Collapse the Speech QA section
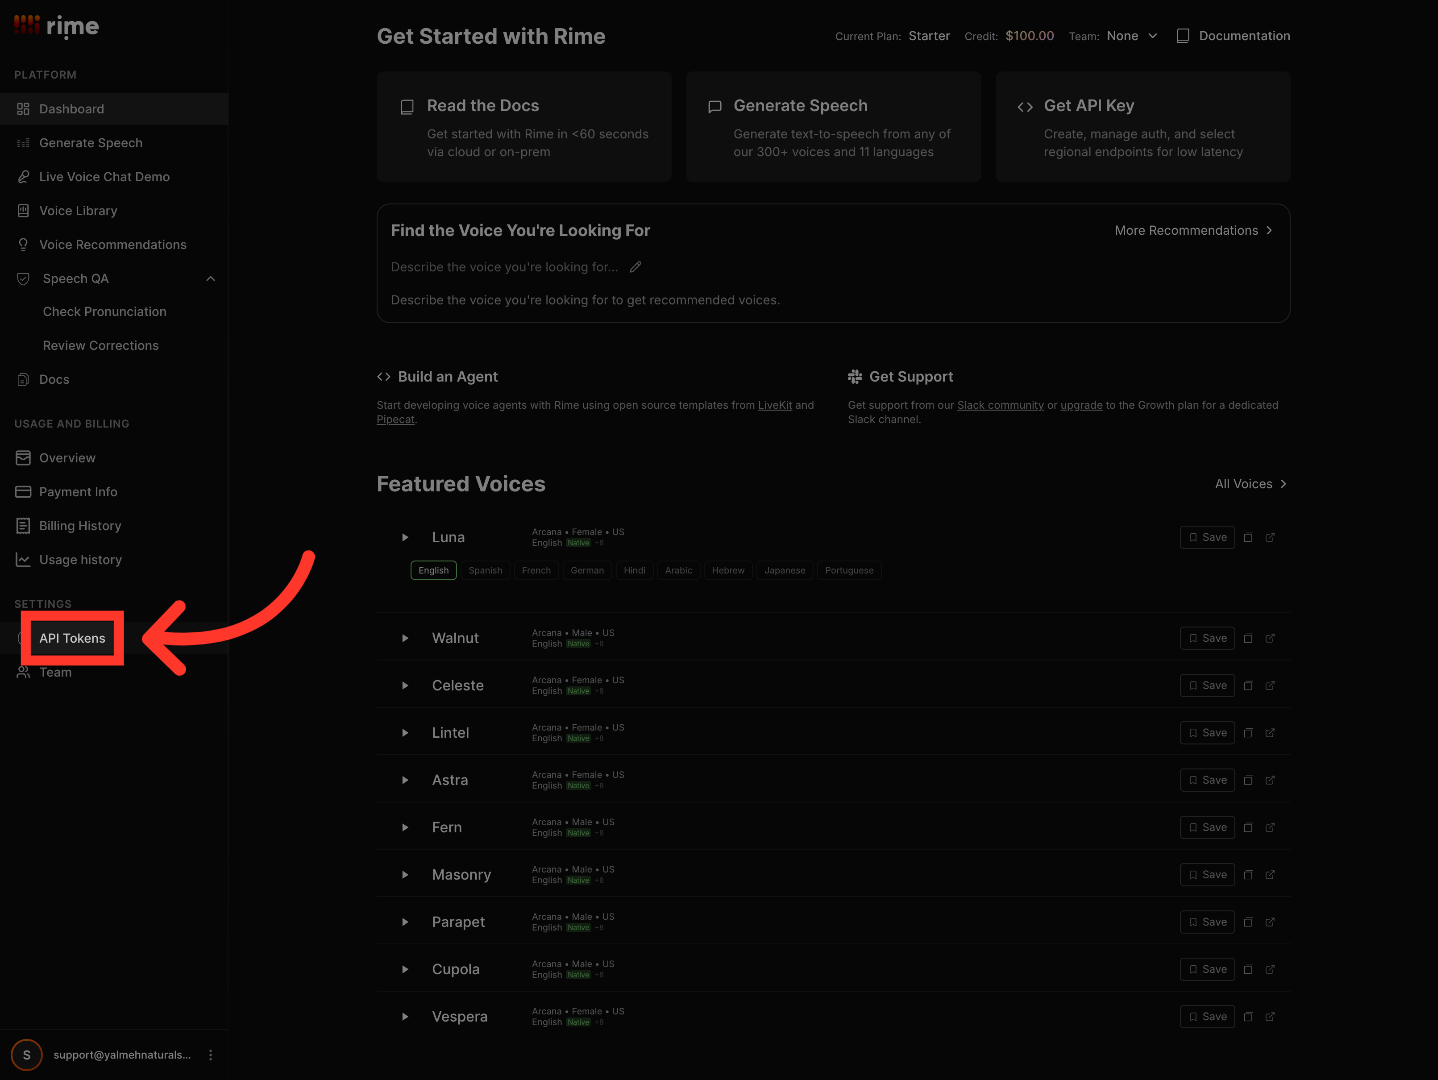This screenshot has width=1438, height=1080. coord(210,279)
